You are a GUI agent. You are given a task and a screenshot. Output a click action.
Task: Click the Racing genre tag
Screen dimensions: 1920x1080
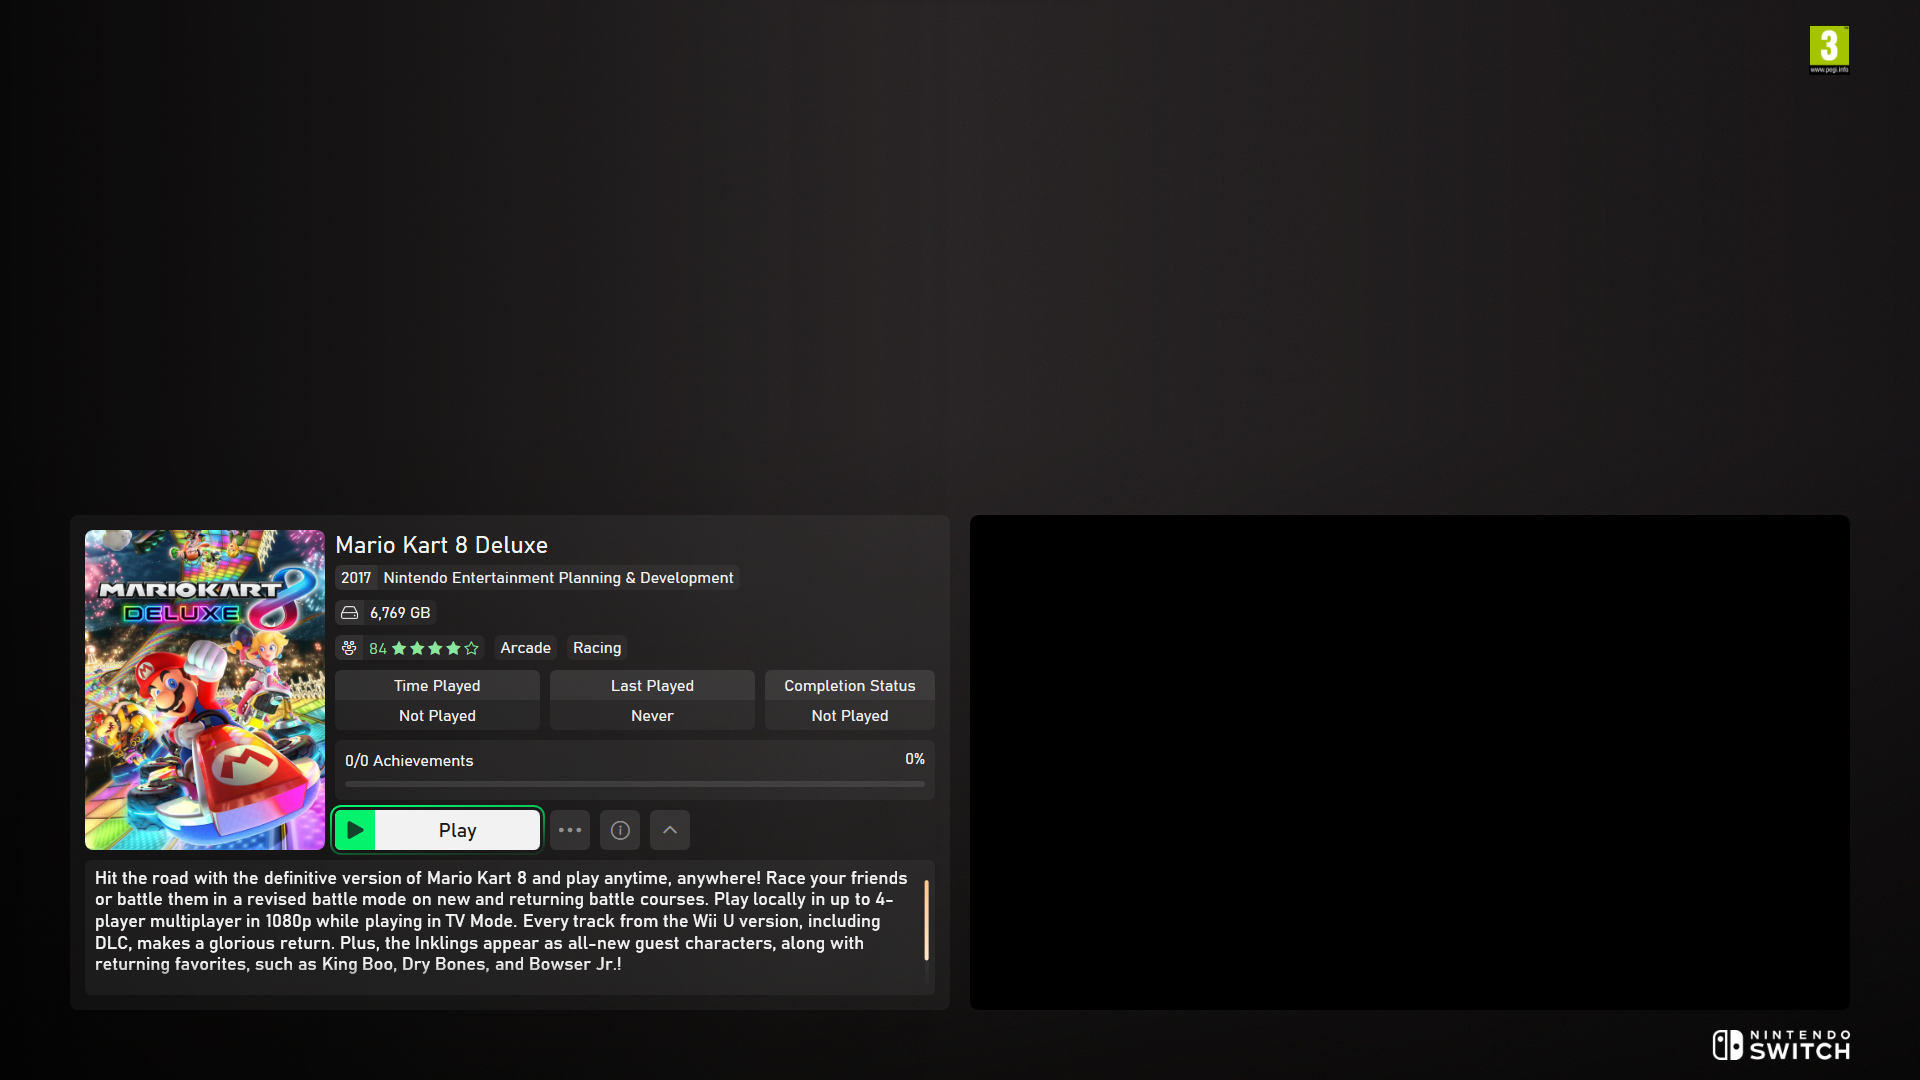click(x=597, y=648)
